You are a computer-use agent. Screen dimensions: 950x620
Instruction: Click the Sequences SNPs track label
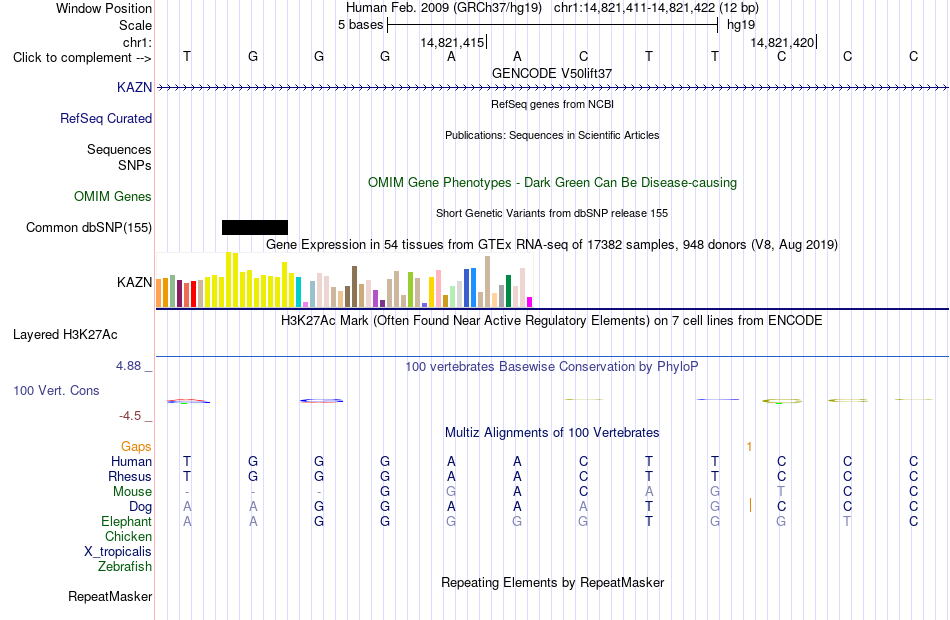point(119,157)
